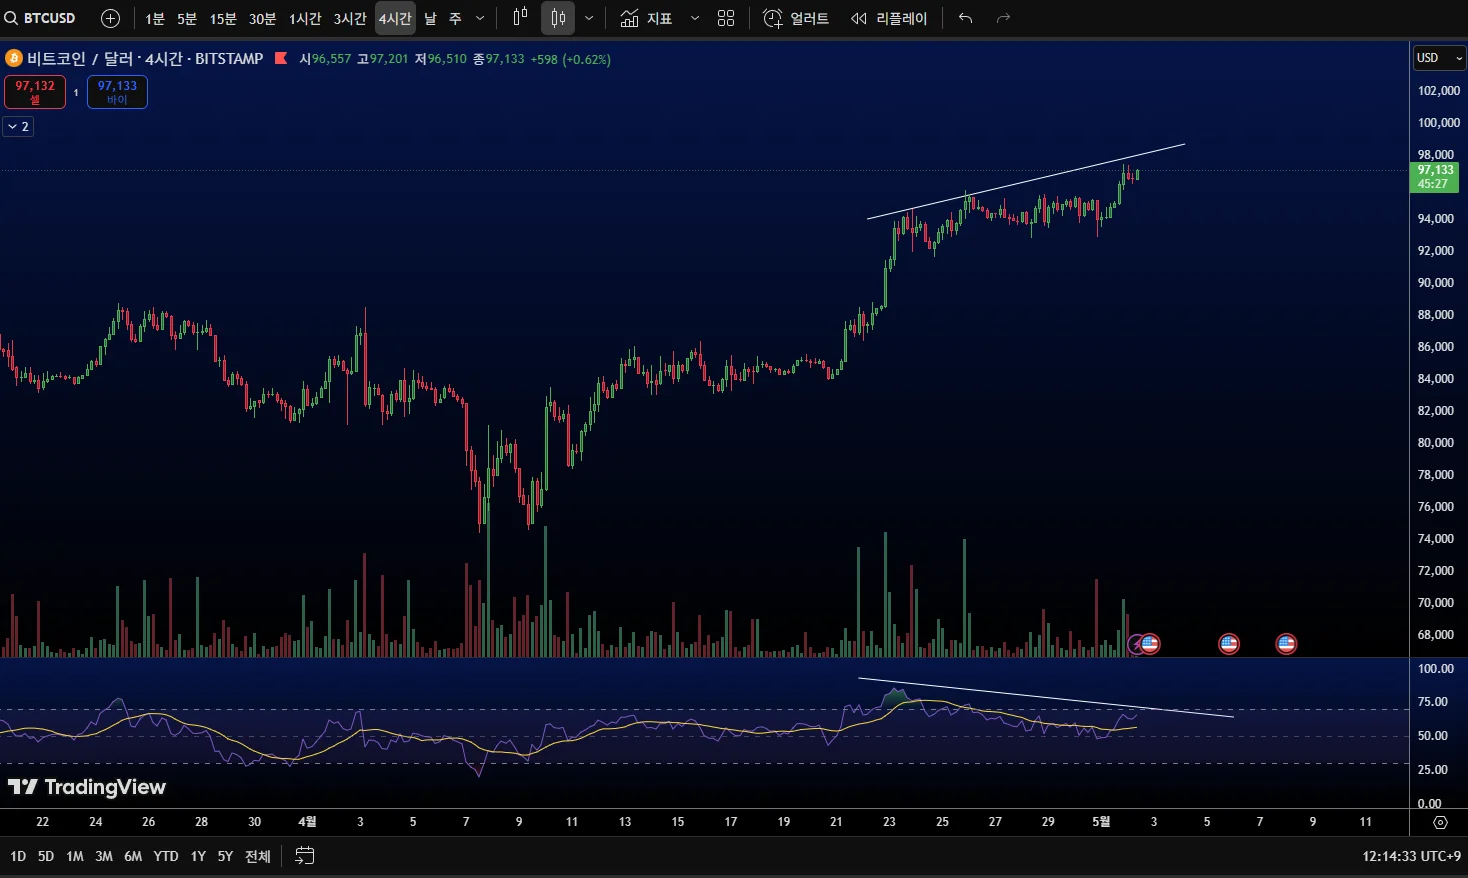Set date range to 3M

[x=104, y=856]
